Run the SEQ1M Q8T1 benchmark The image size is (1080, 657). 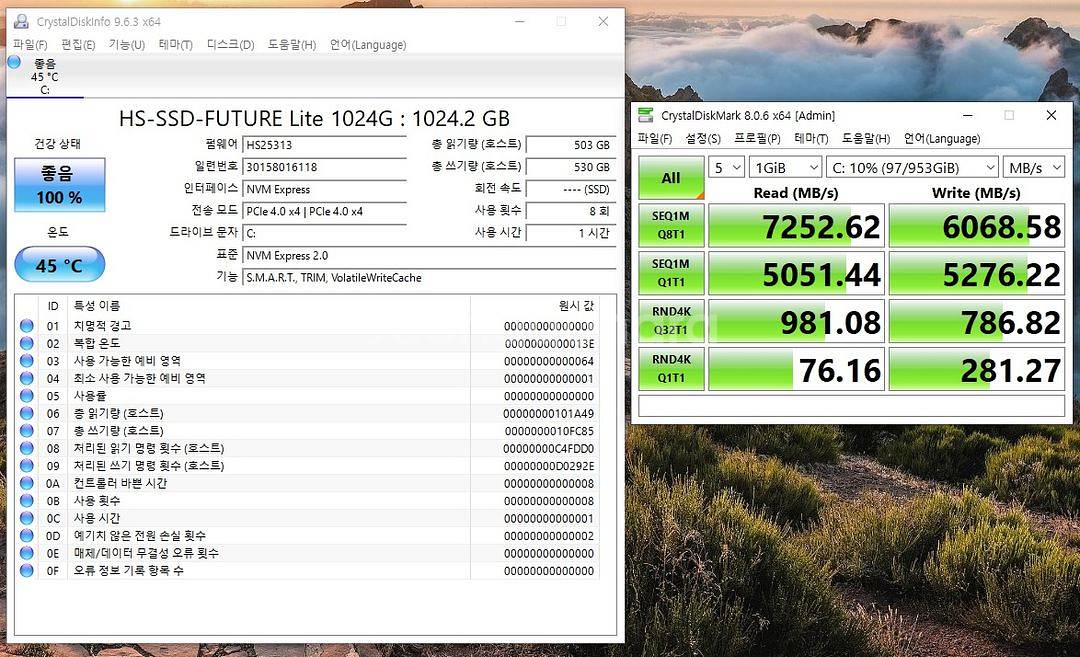tap(671, 225)
